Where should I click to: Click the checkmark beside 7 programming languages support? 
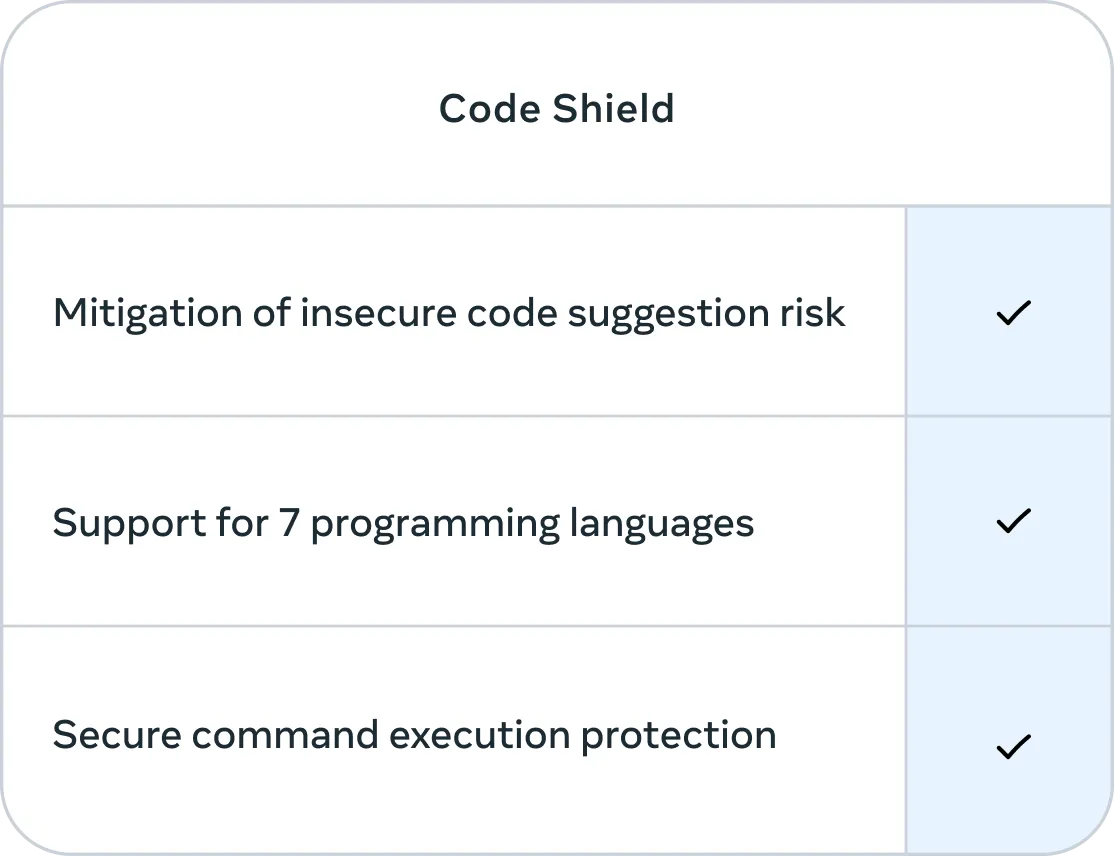(1012, 521)
